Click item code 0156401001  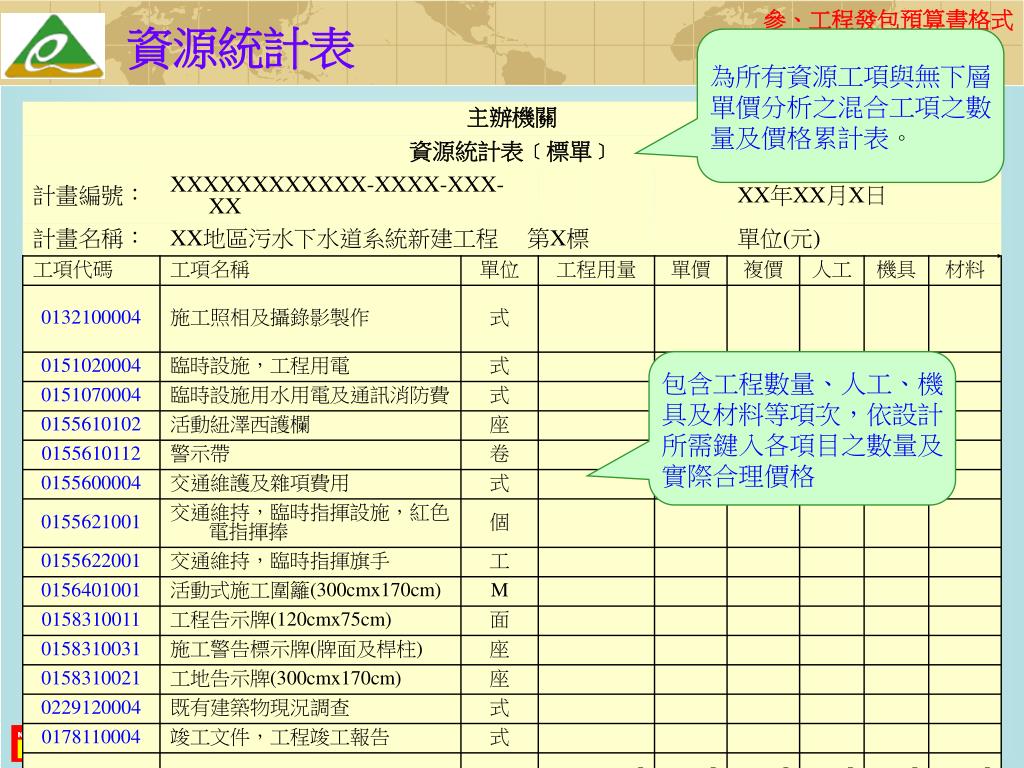(91, 590)
